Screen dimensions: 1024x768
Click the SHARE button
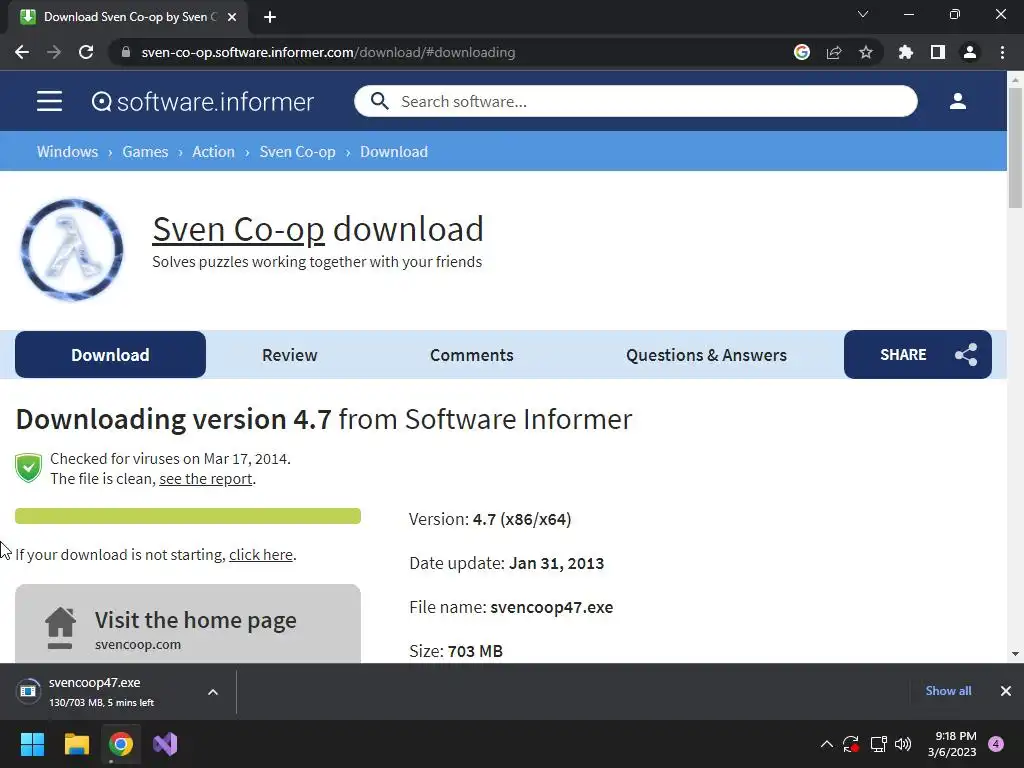point(918,355)
